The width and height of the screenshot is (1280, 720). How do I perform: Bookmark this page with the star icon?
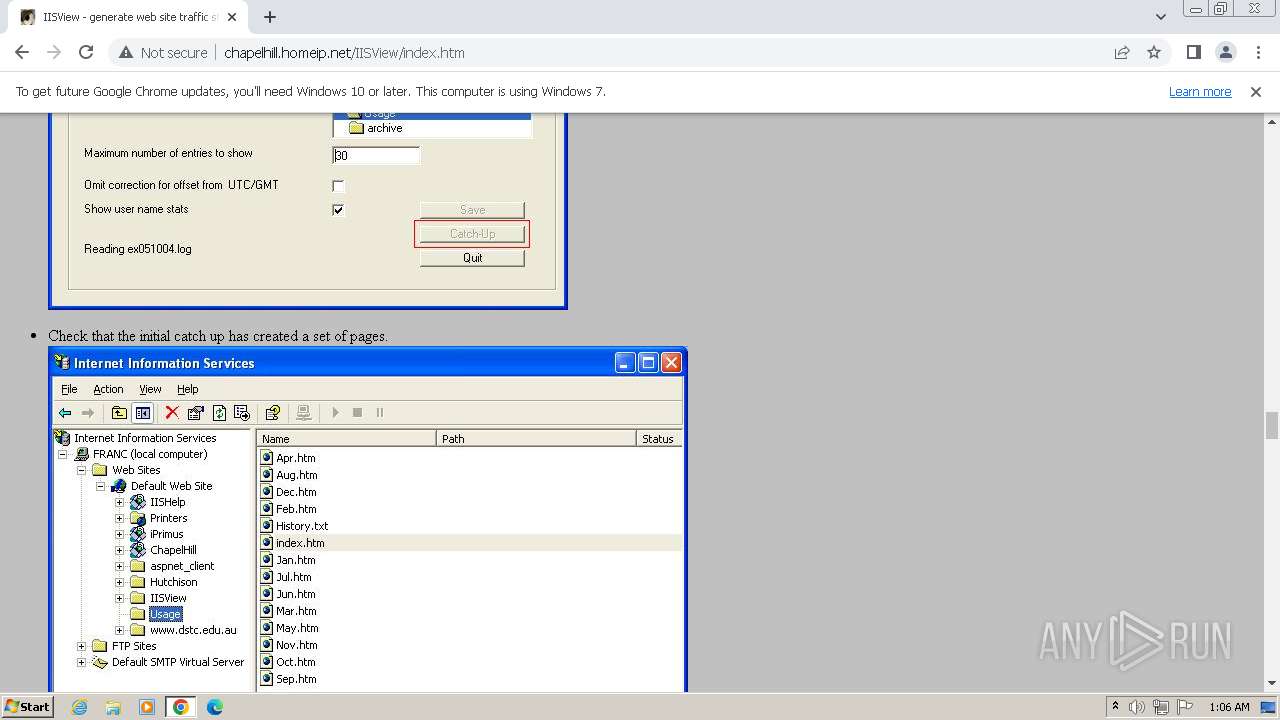[x=1154, y=52]
